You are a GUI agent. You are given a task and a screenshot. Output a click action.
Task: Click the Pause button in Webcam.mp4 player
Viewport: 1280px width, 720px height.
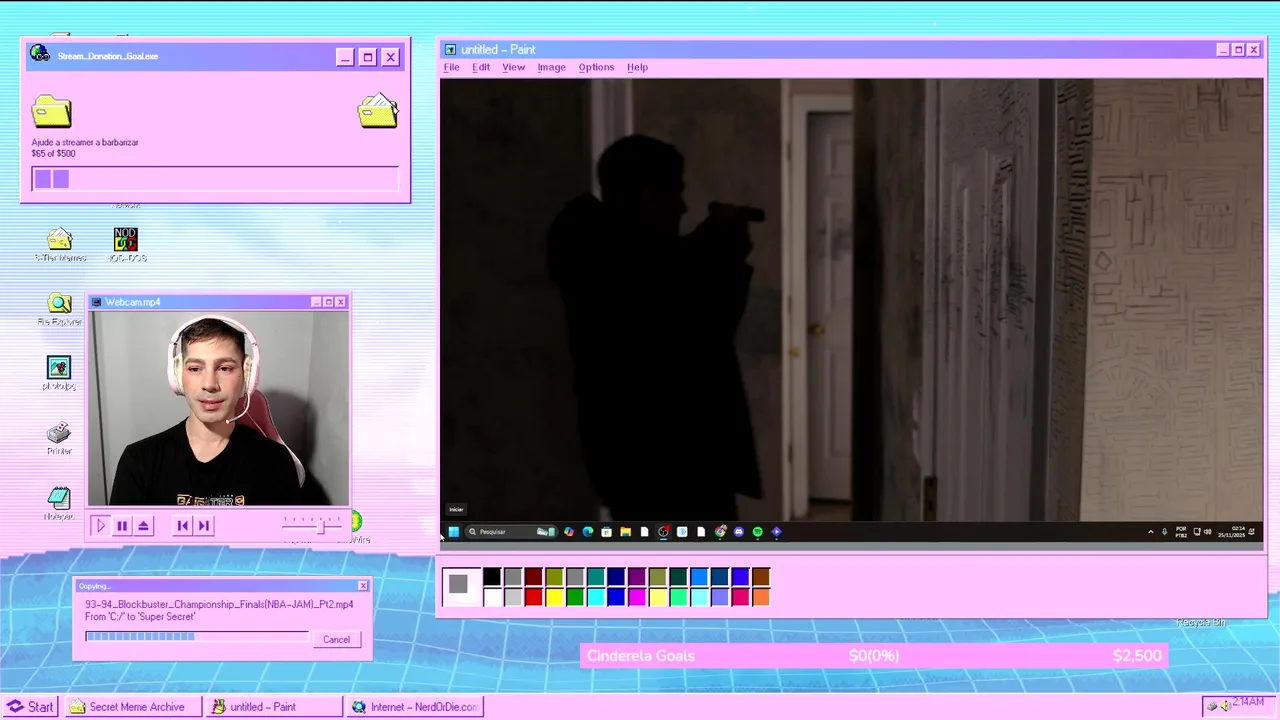pyautogui.click(x=122, y=525)
